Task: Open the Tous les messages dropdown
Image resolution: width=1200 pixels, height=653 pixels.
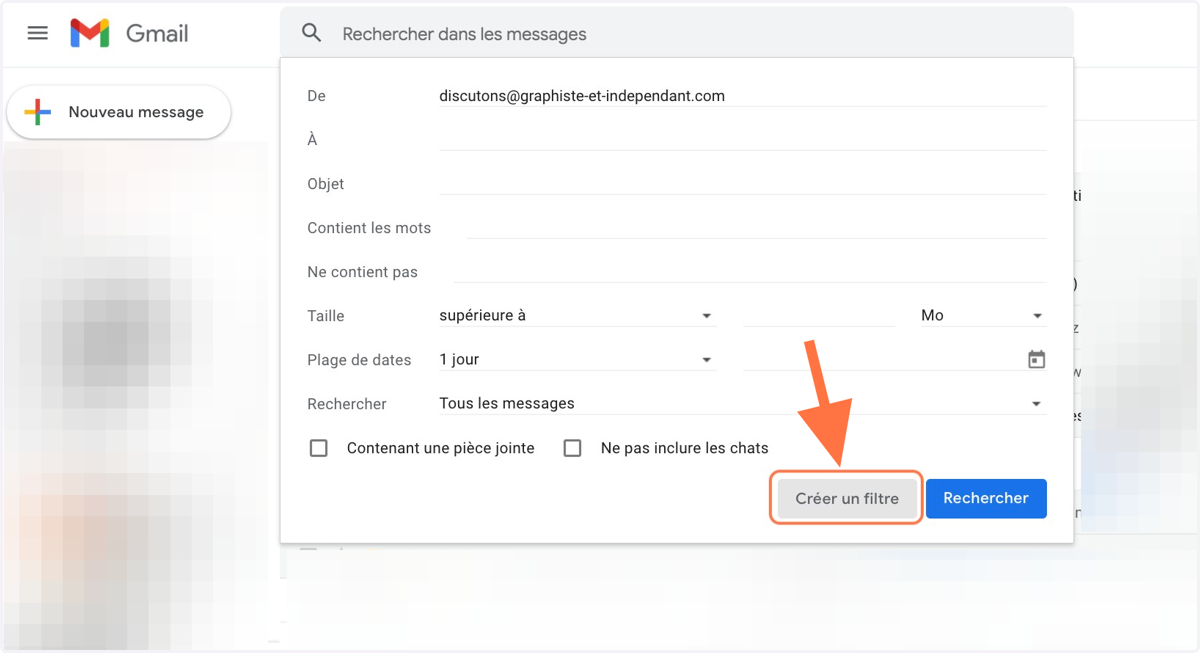Action: click(743, 403)
